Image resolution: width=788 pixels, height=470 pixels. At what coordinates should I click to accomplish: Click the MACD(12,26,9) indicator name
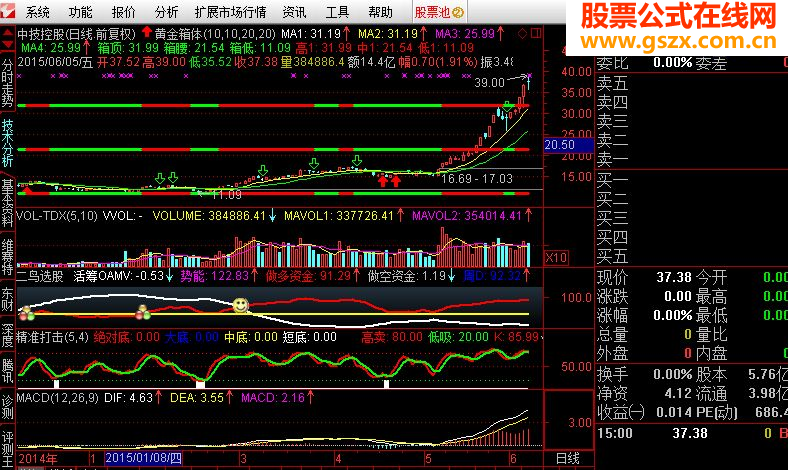pos(58,398)
